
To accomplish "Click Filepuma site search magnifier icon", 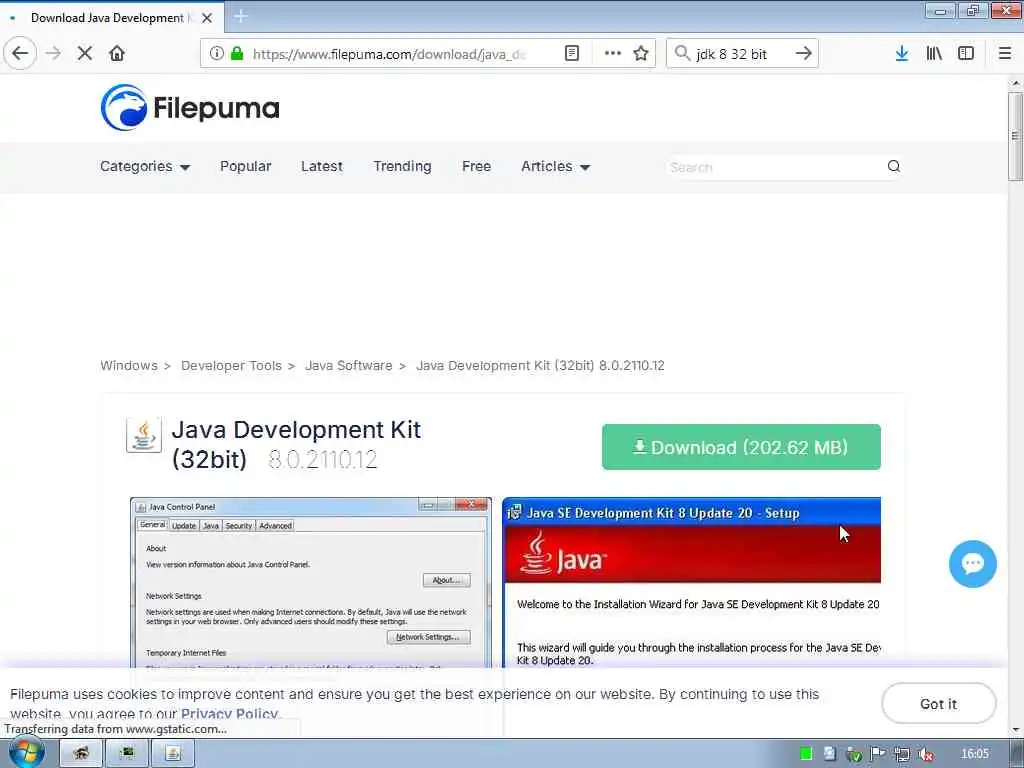I will coord(893,167).
